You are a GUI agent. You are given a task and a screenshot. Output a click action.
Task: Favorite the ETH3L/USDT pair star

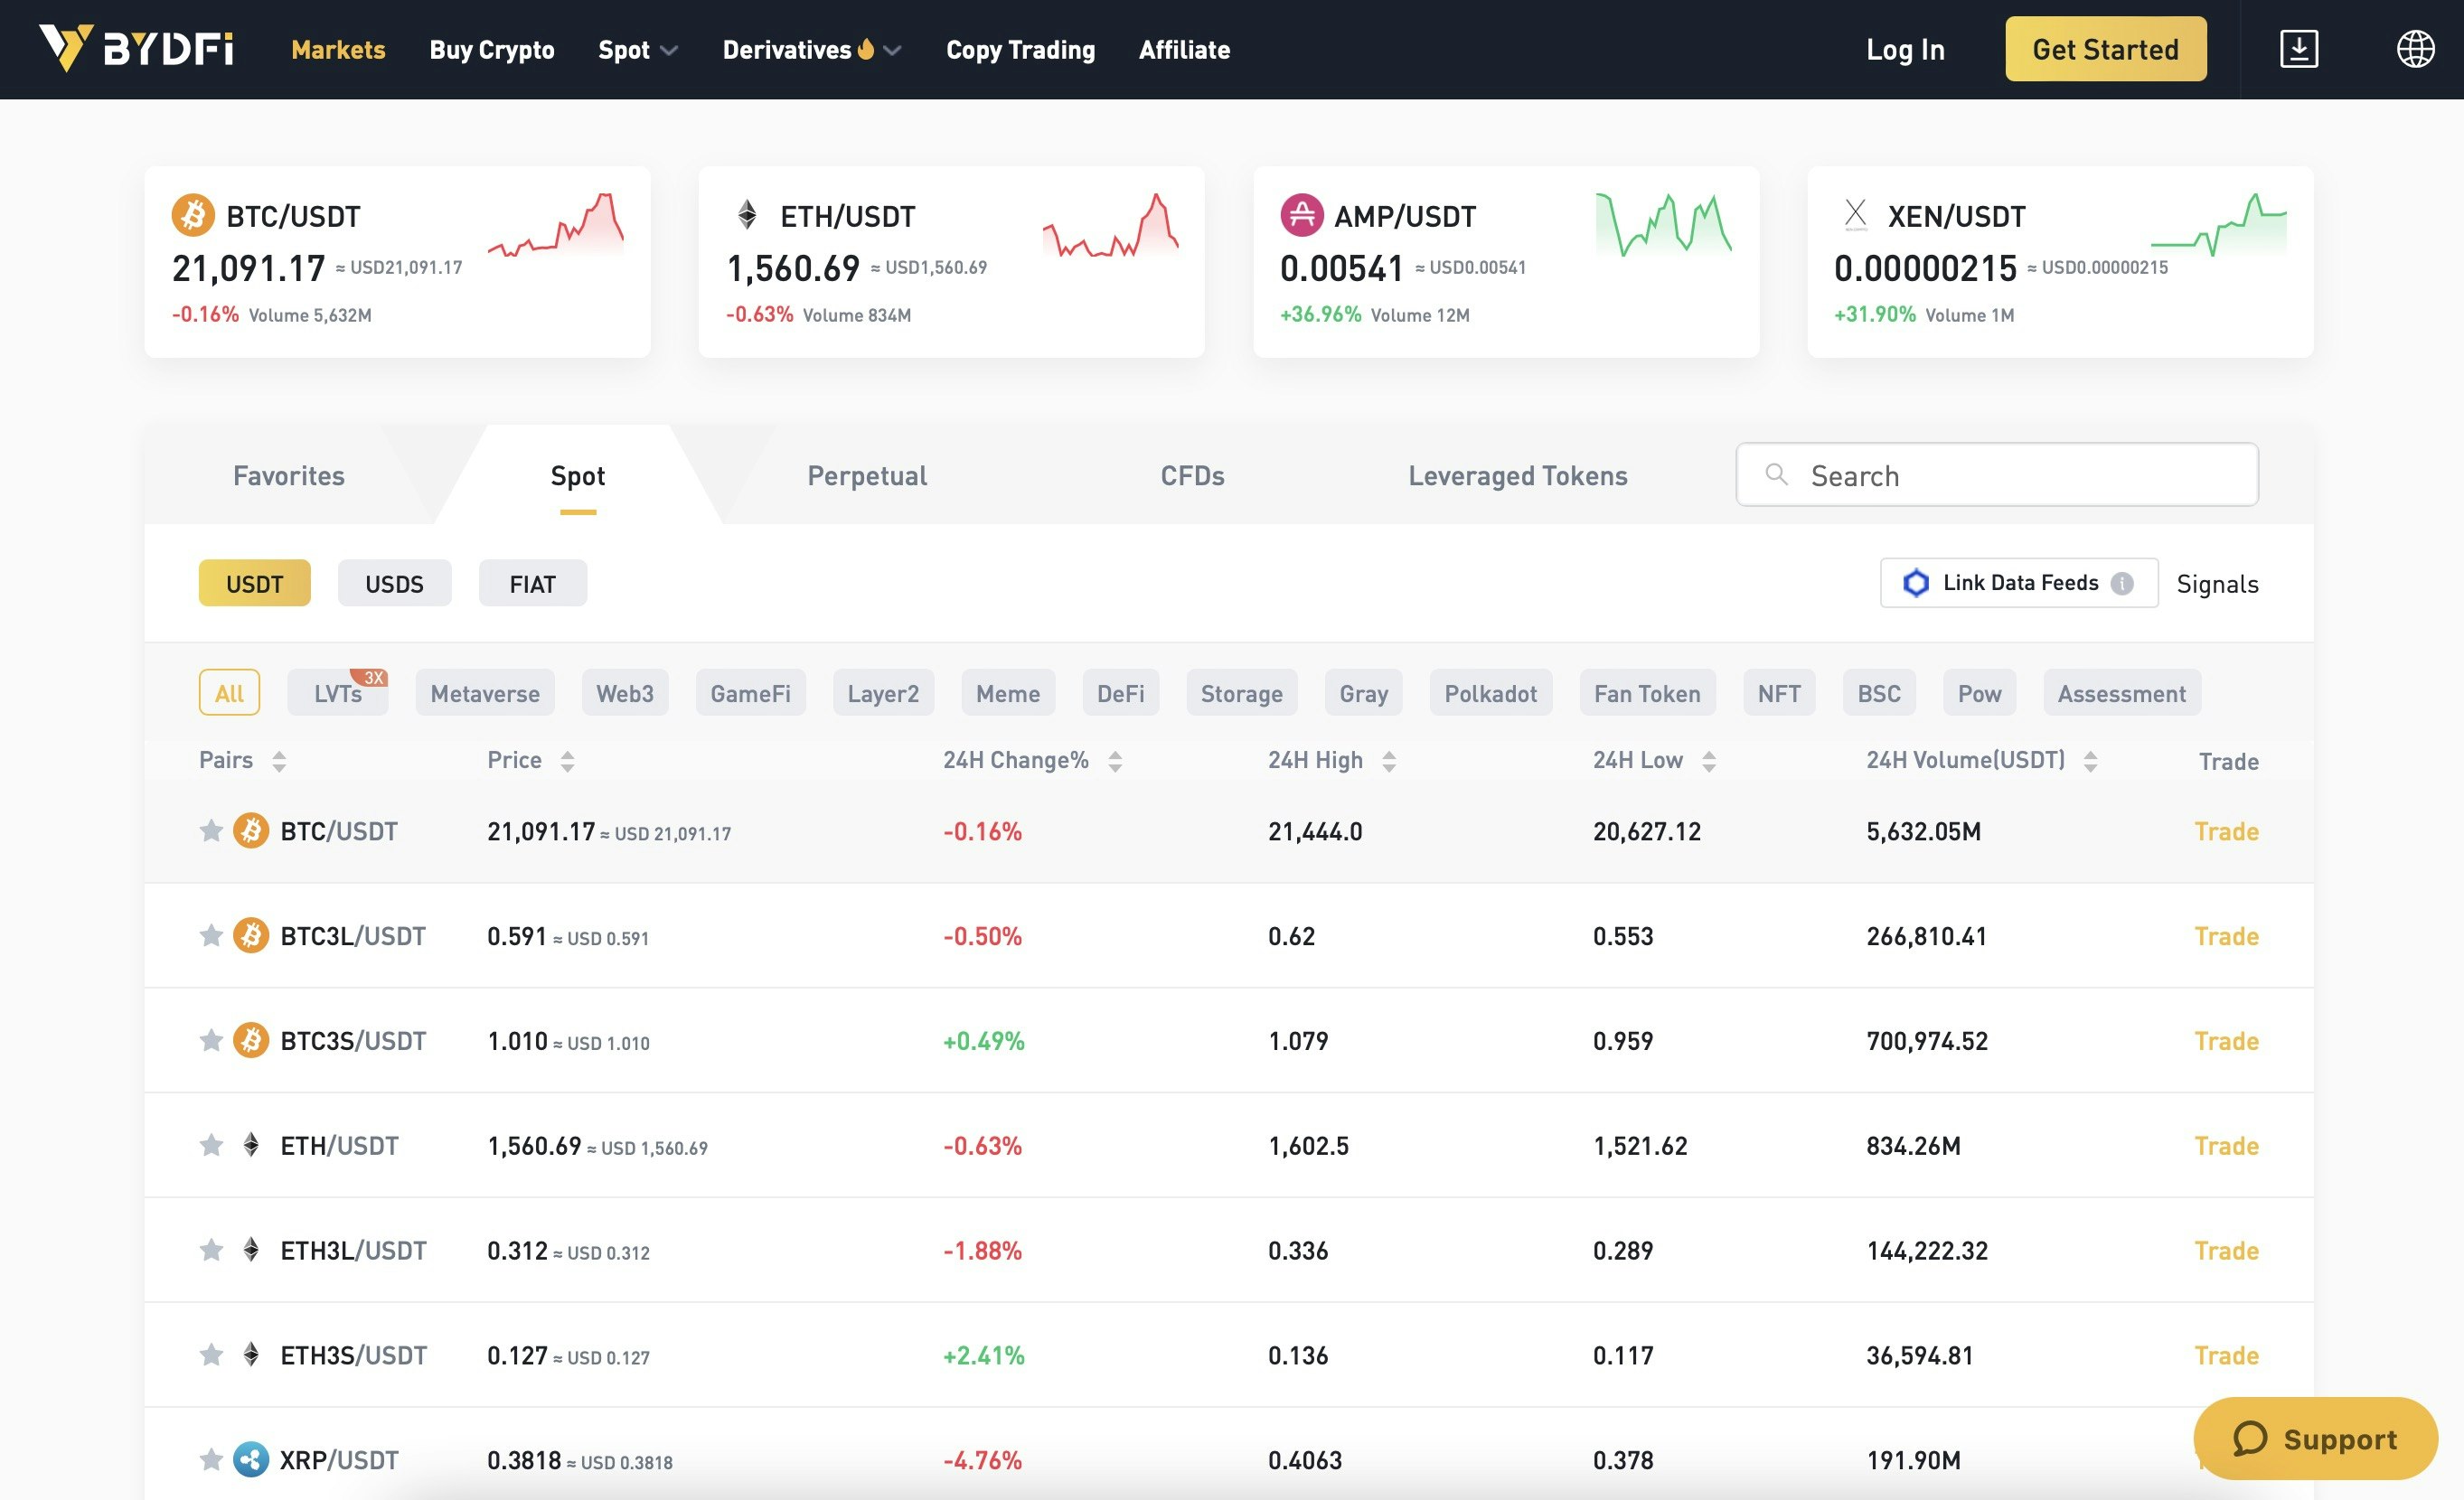coord(211,1249)
